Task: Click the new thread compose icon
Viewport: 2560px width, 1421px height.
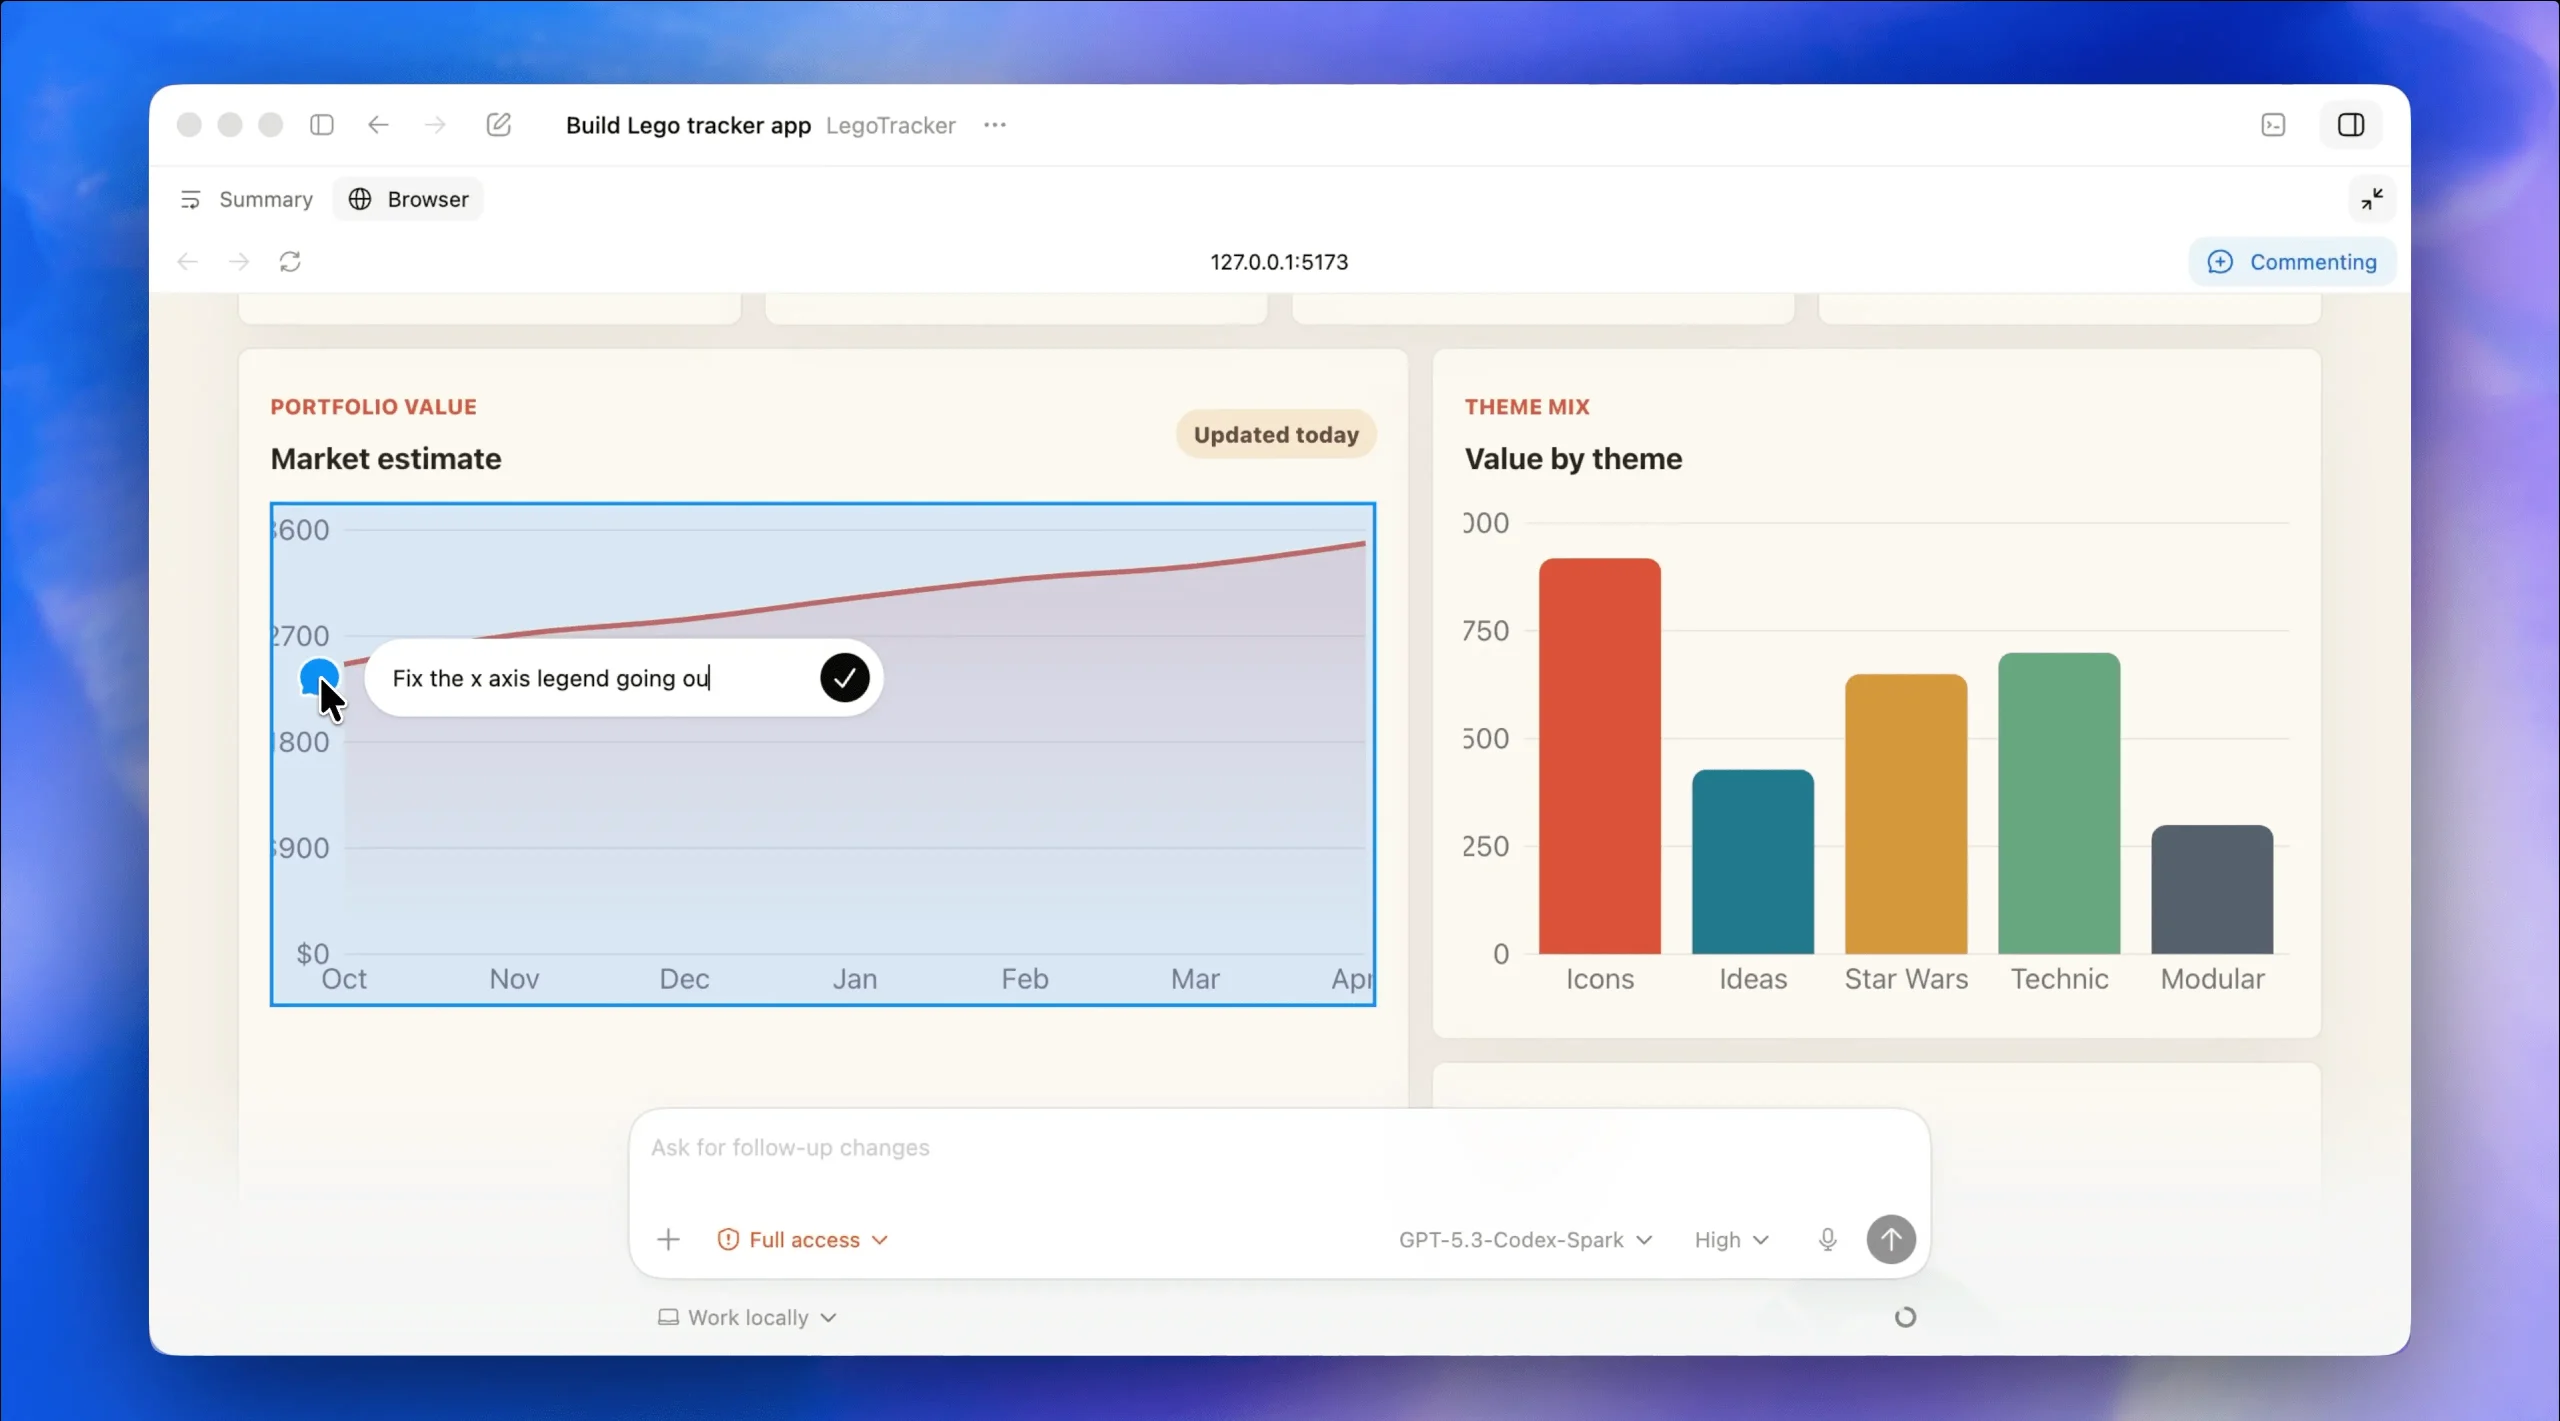Action: click(498, 125)
